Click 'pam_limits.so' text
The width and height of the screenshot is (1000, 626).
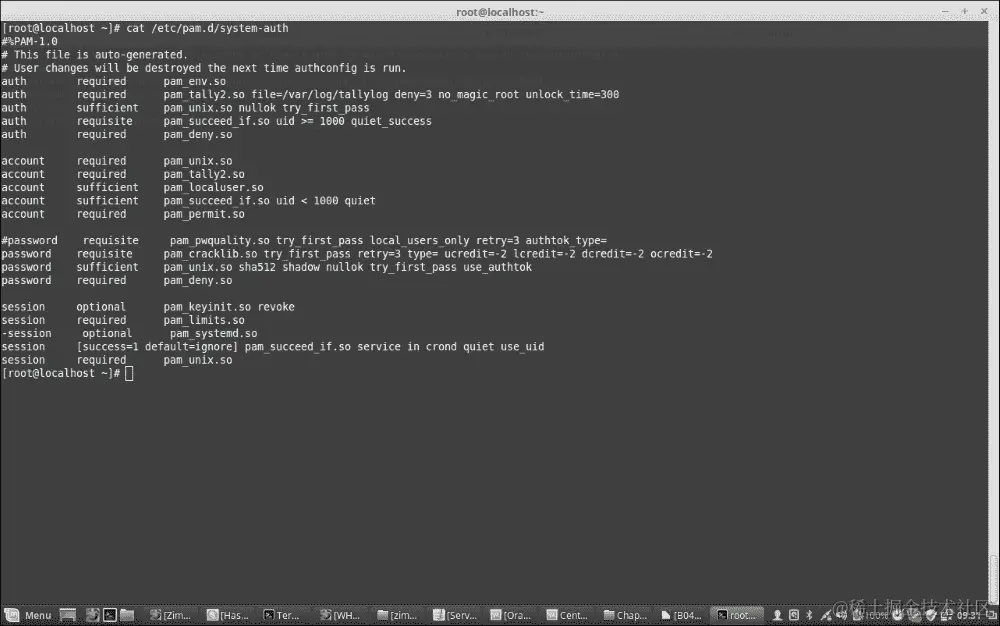pos(204,320)
